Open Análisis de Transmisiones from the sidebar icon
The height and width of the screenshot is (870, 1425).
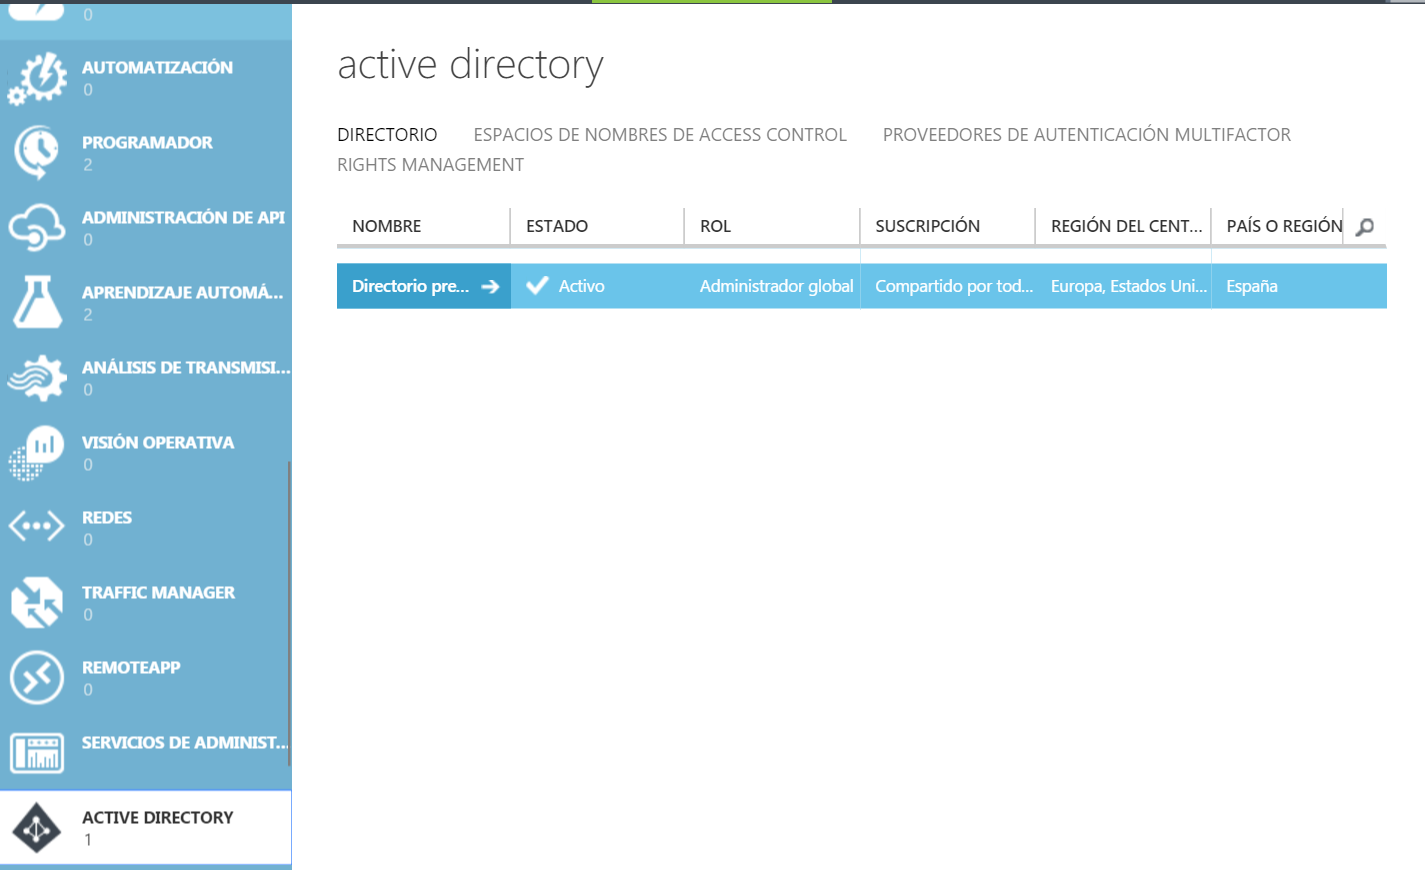37,378
